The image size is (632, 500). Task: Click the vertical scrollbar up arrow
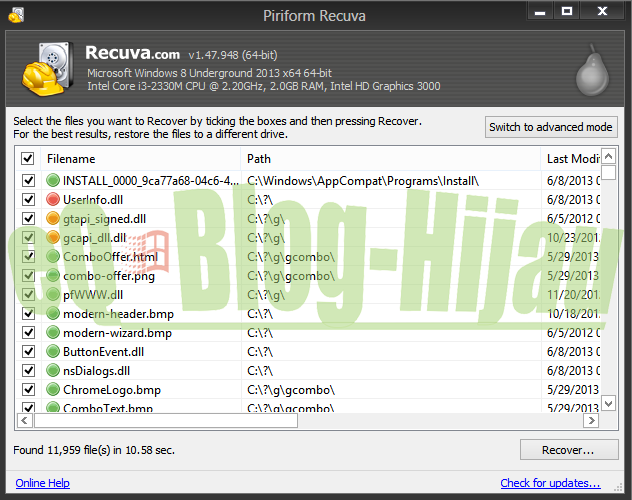(609, 156)
